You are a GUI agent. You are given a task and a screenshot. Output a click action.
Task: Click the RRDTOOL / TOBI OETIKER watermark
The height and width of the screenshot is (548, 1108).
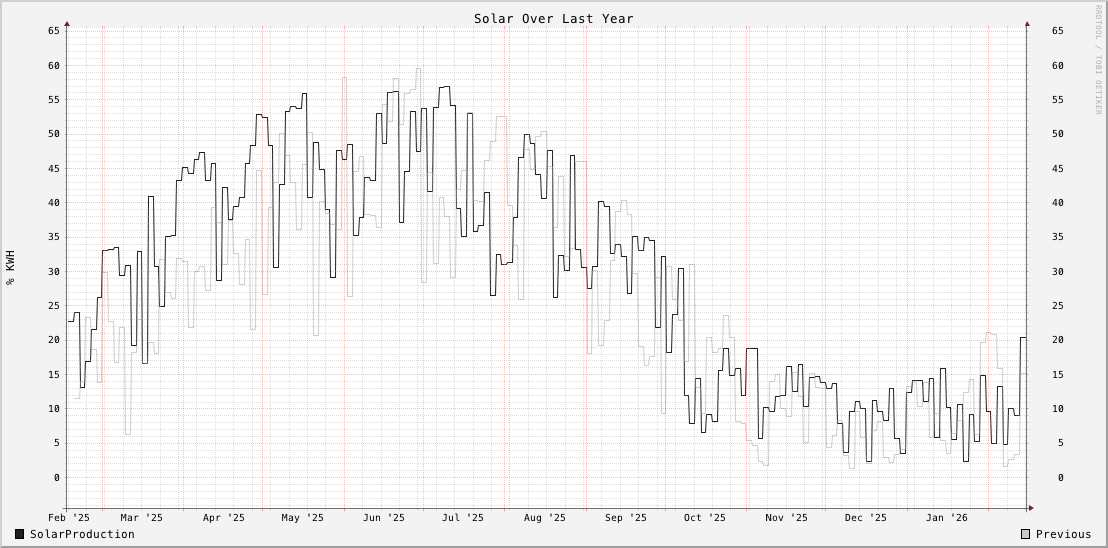[1098, 60]
